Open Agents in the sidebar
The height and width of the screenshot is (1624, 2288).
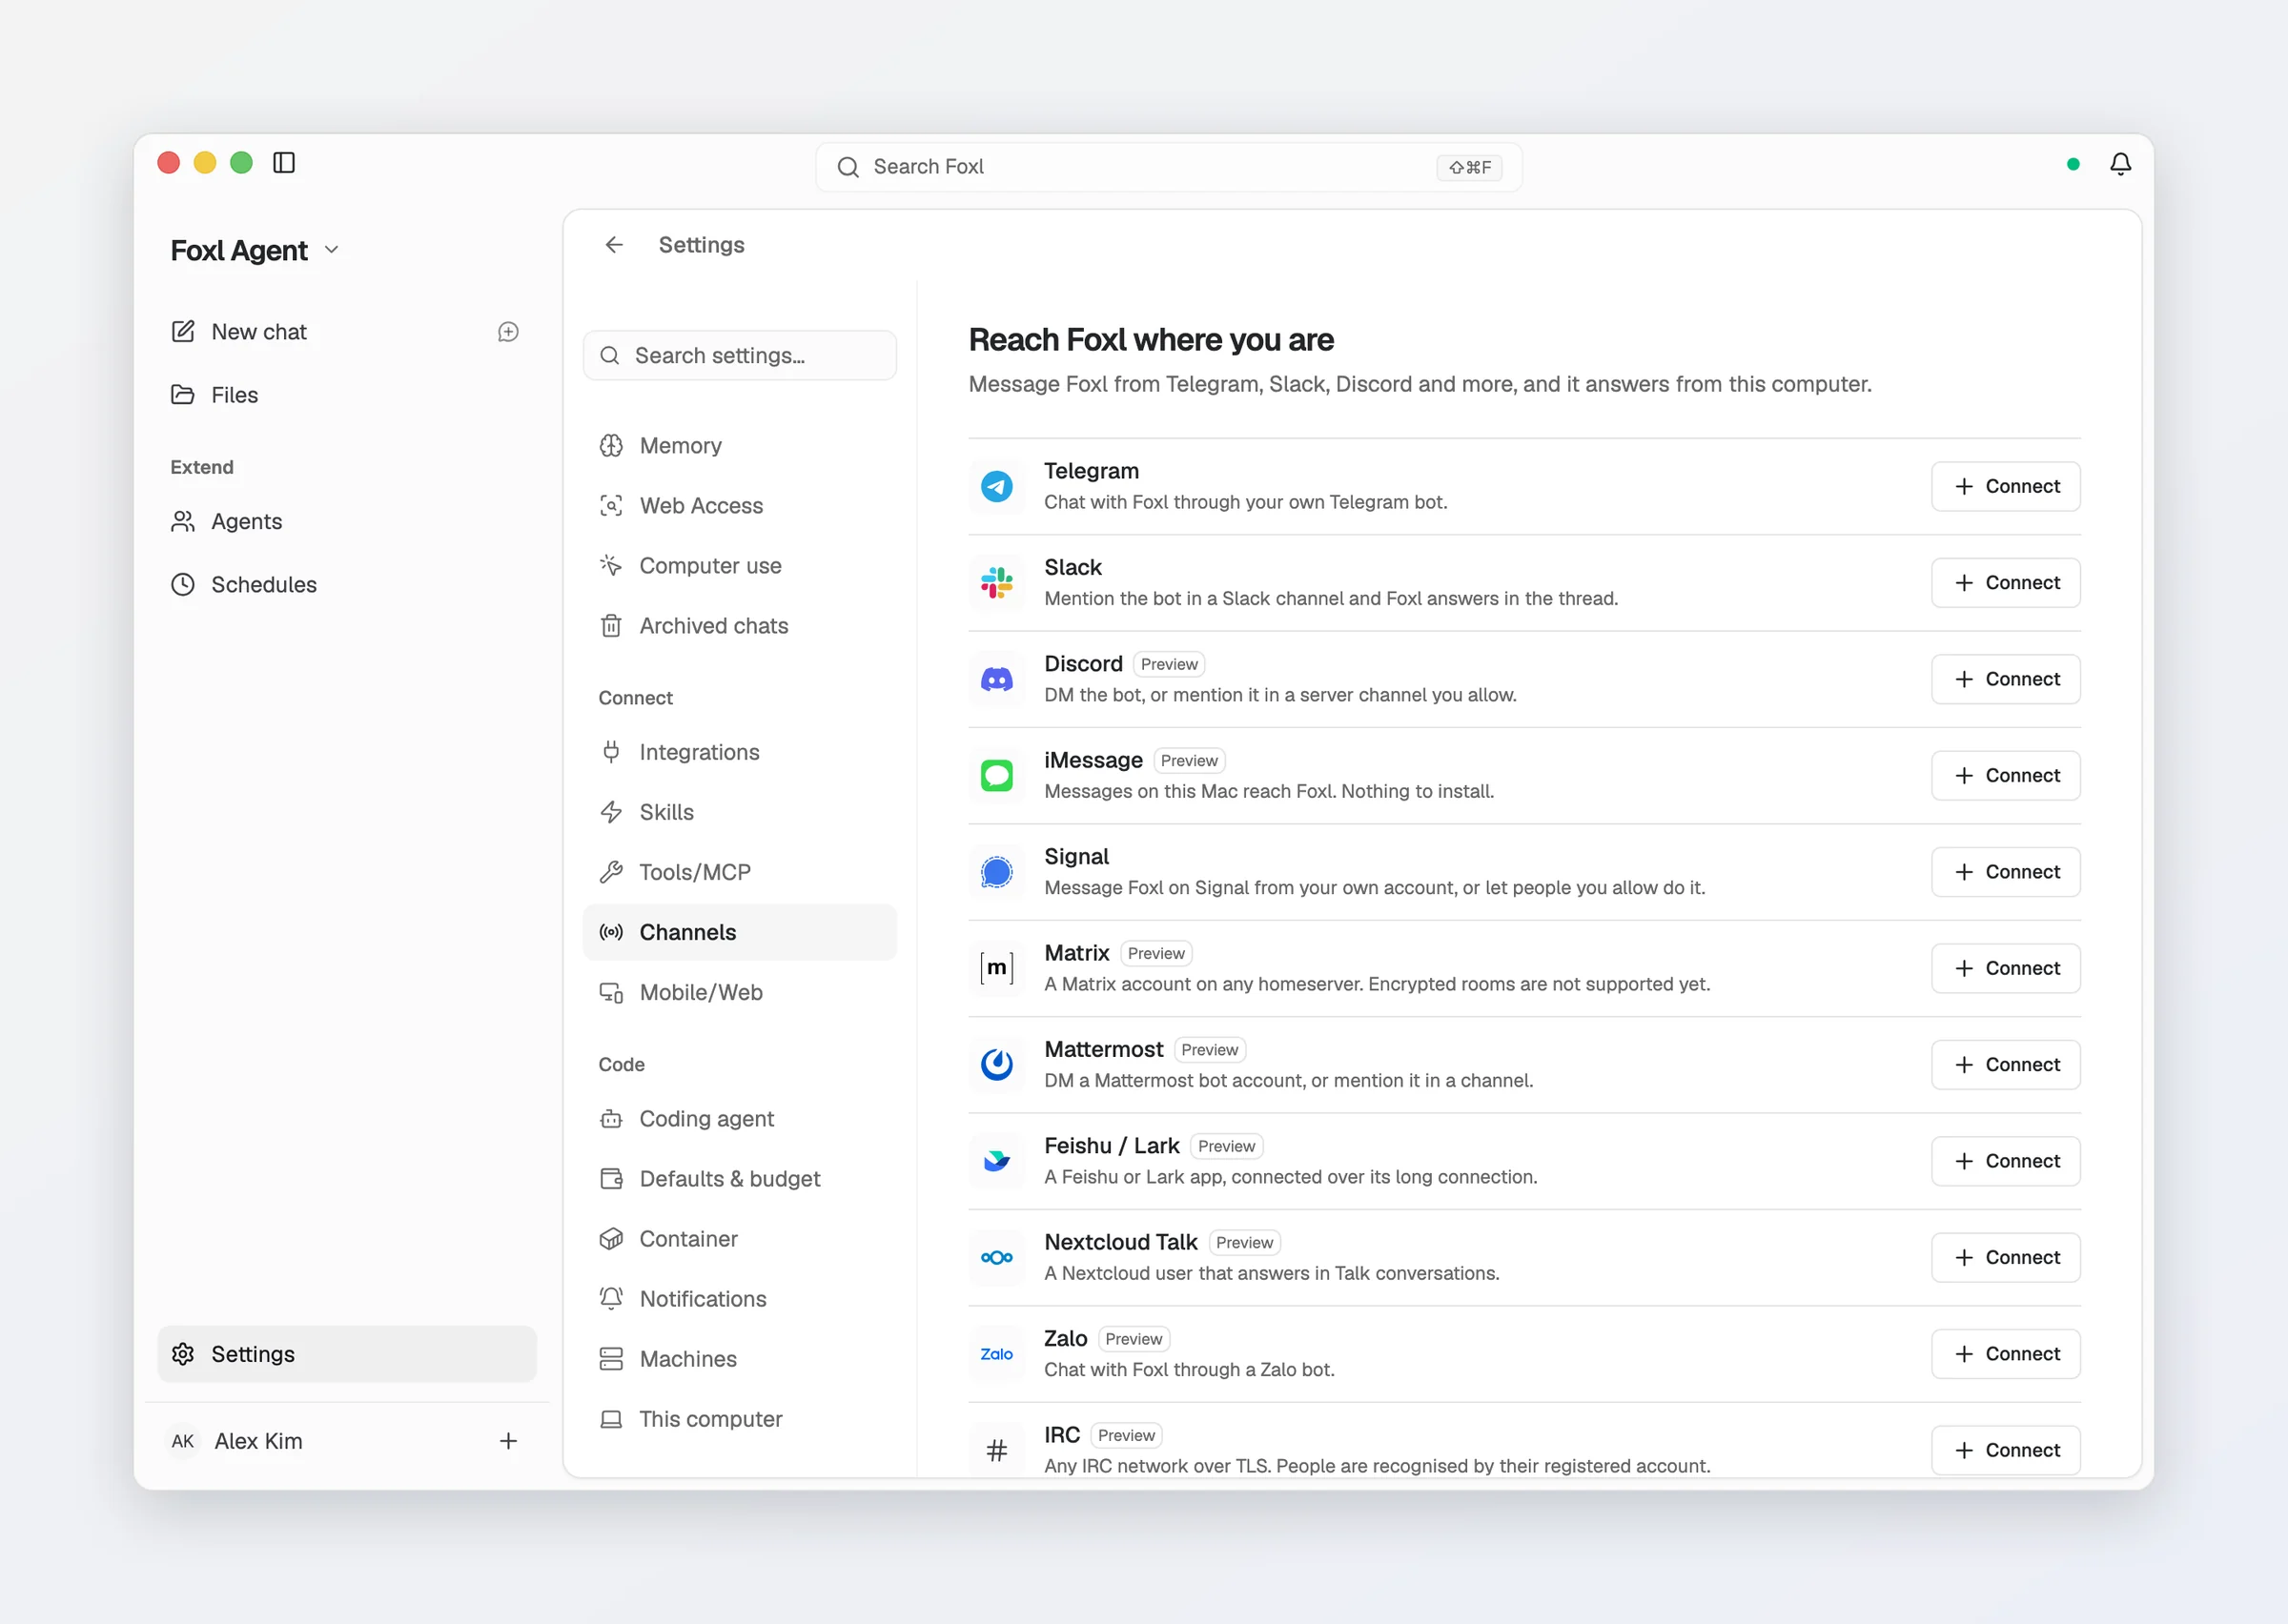coord(347,522)
